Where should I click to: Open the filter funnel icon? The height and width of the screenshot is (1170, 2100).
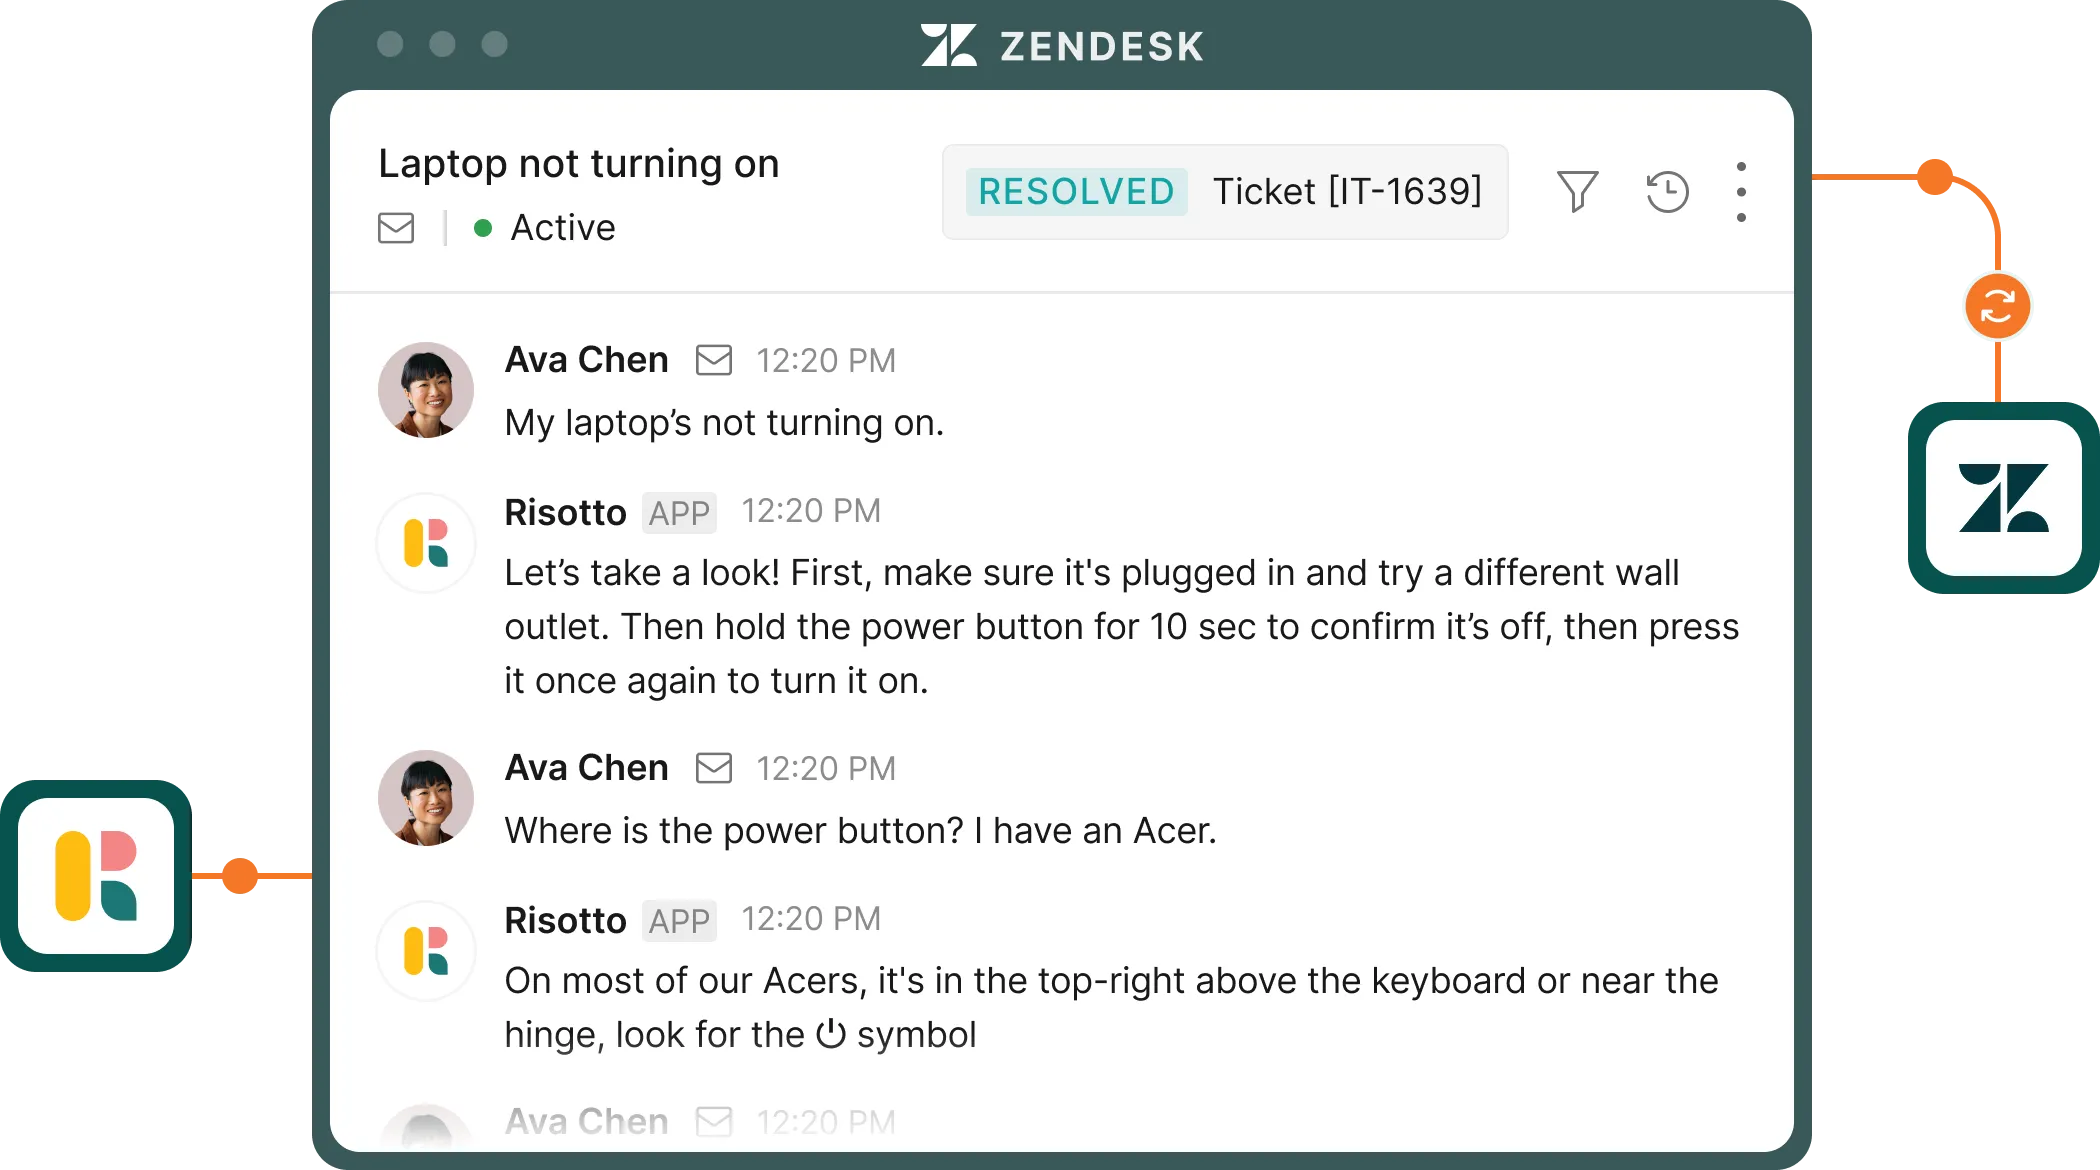click(x=1577, y=191)
